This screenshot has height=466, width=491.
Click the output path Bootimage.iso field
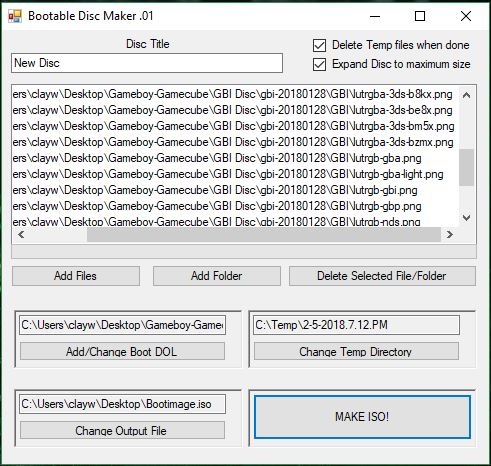(122, 404)
